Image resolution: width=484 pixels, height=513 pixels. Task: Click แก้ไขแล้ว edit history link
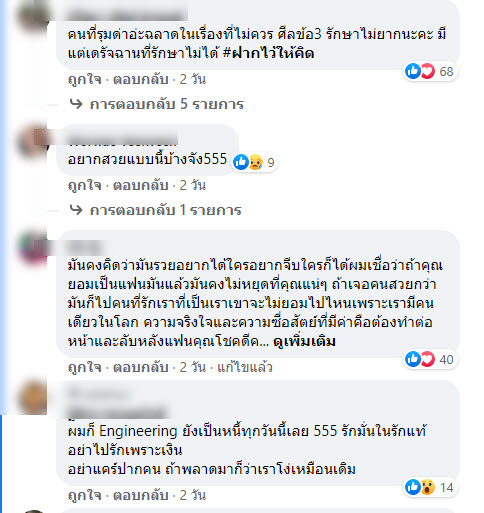point(245,367)
